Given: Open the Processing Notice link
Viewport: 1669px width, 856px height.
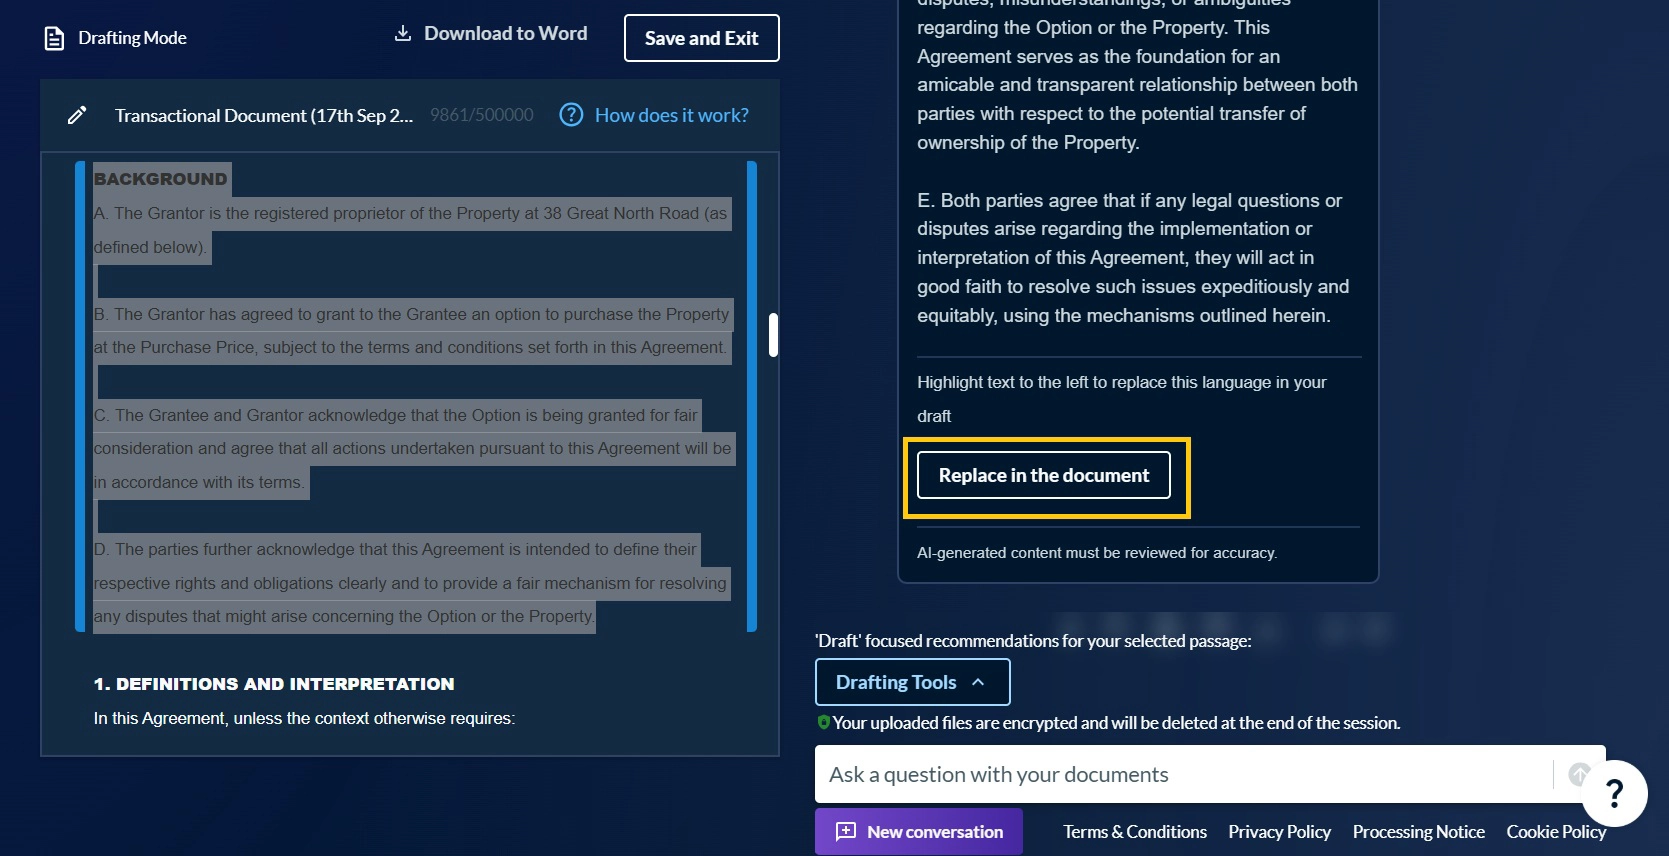Looking at the screenshot, I should [x=1418, y=832].
